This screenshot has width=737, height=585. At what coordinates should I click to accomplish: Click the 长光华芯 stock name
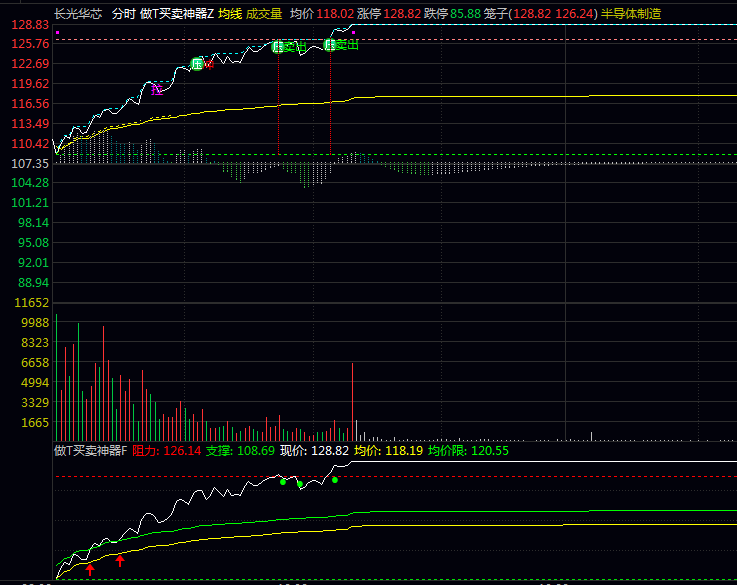[78, 14]
